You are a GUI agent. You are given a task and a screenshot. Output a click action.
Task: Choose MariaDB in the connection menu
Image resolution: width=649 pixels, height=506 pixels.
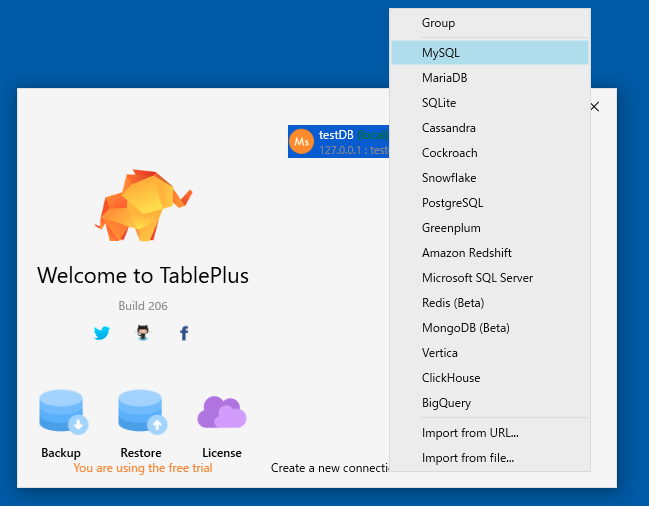[490, 78]
